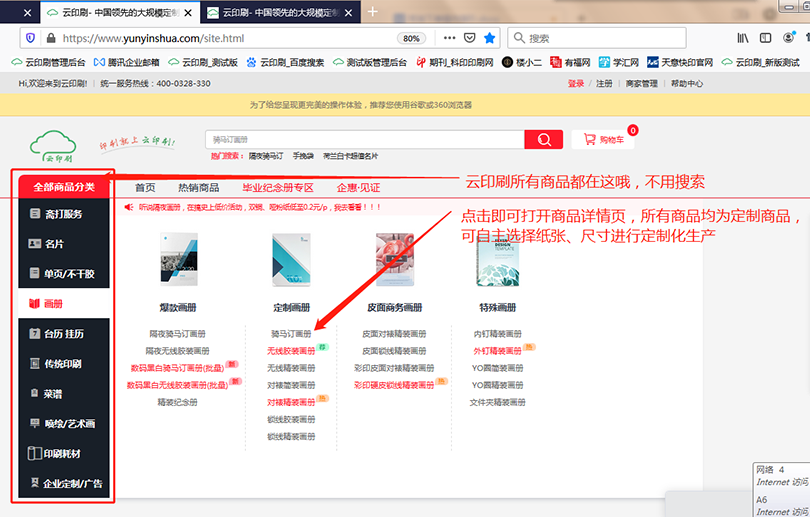The width and height of the screenshot is (810, 517).
Task: Open the Firefox library icon
Action: pos(743,38)
